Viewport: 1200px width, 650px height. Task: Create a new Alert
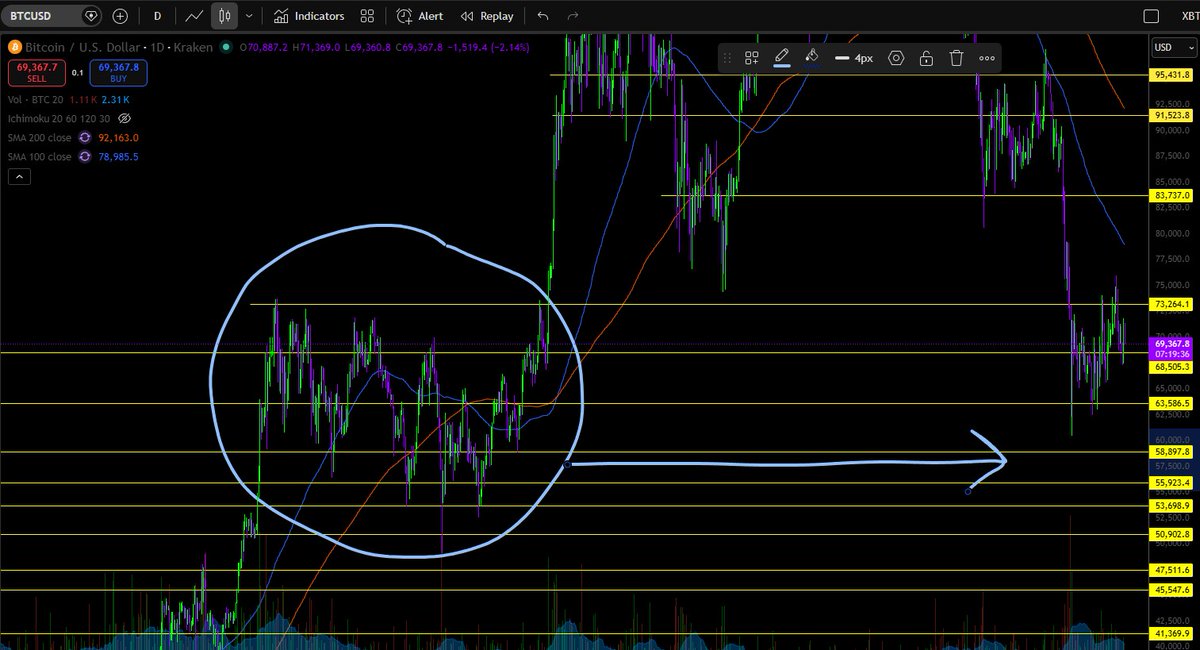[x=420, y=16]
